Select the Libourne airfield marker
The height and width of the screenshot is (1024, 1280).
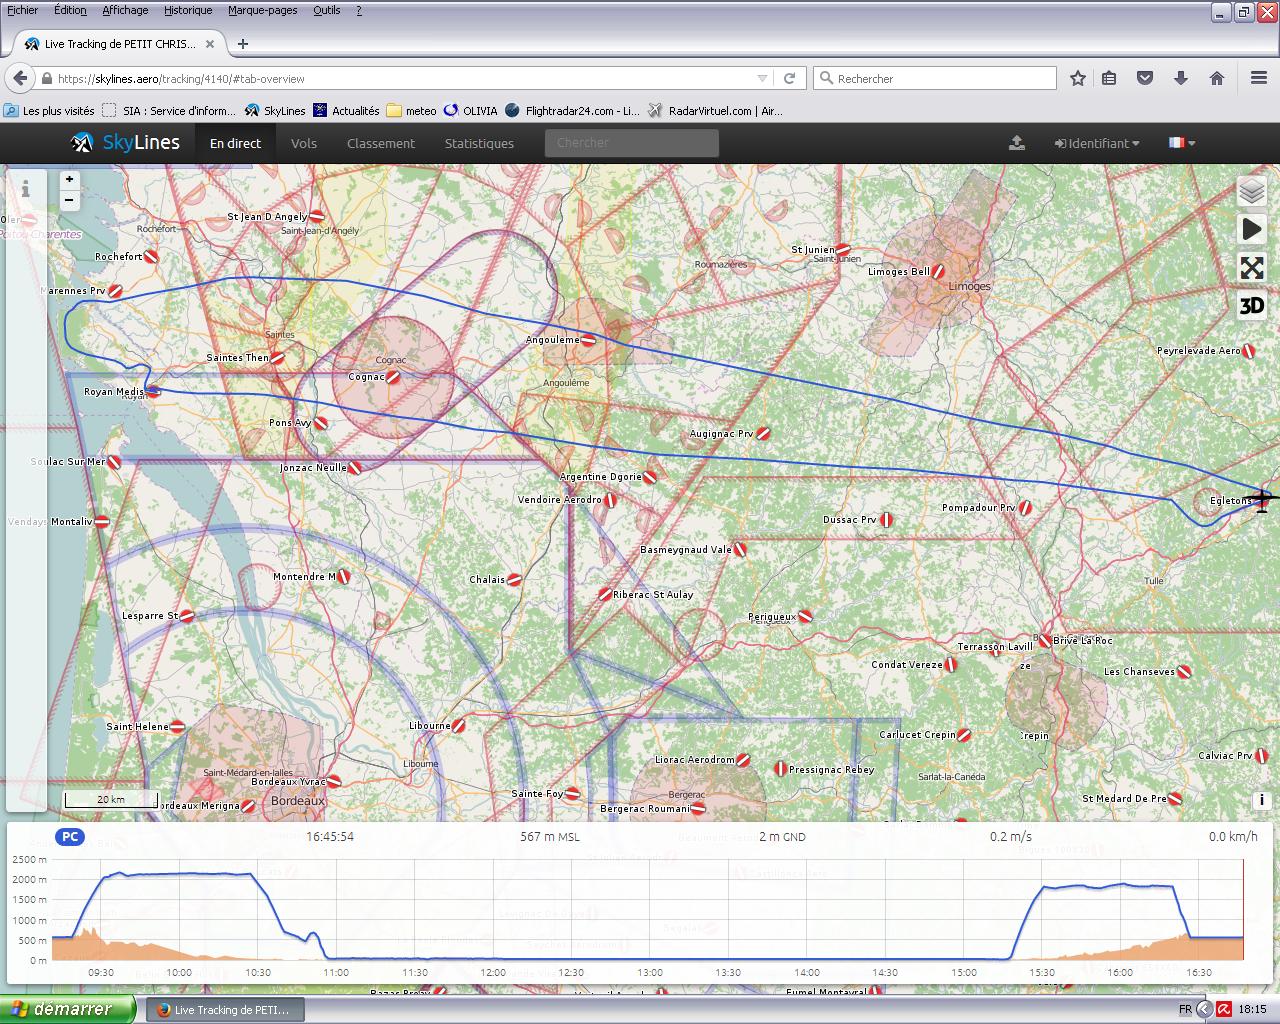coord(459,726)
